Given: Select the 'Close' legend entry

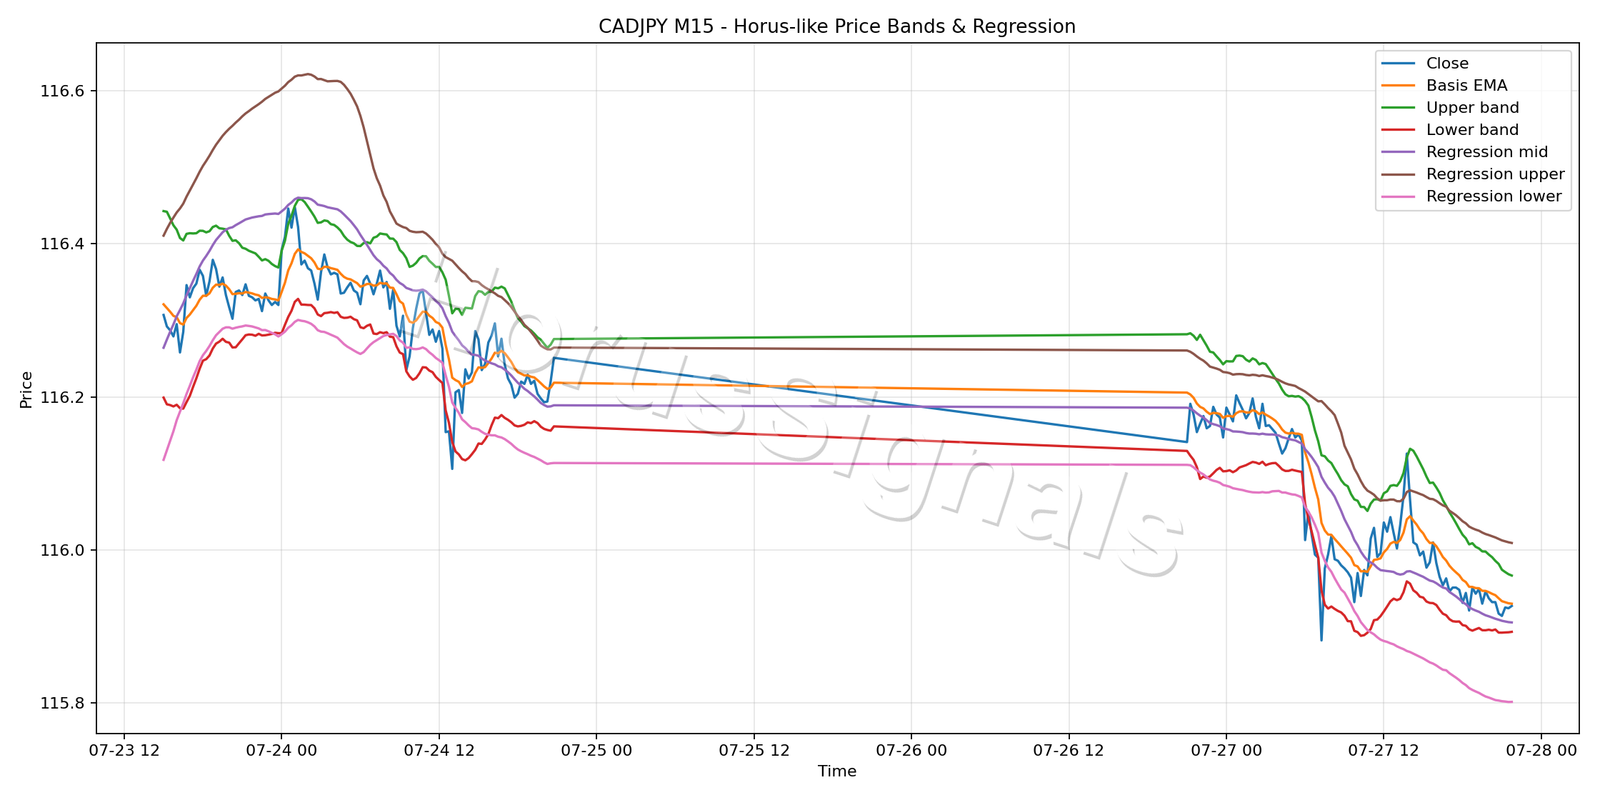Looking at the screenshot, I should pos(1425,64).
